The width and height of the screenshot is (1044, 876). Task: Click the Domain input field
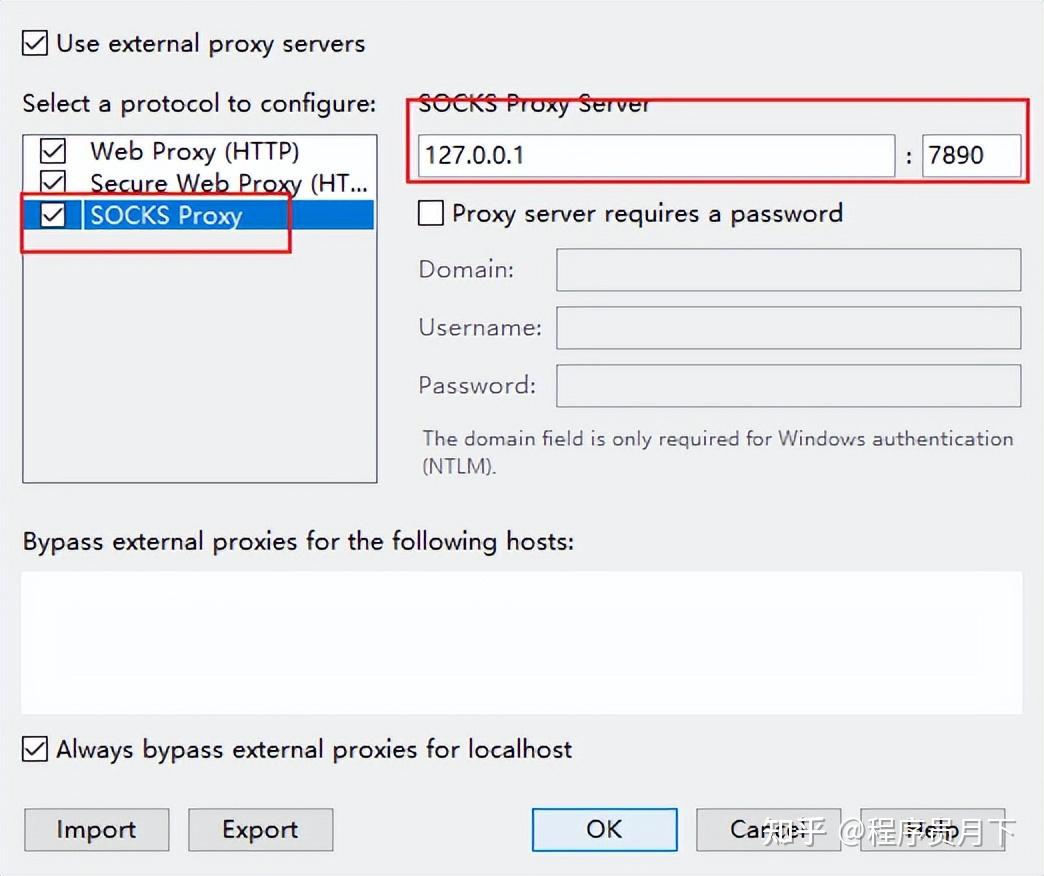click(788, 270)
